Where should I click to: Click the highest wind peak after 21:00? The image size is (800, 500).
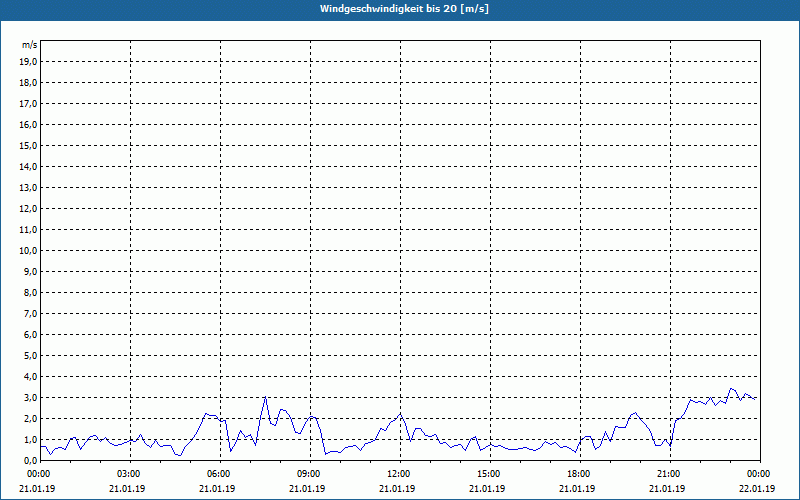(x=731, y=389)
